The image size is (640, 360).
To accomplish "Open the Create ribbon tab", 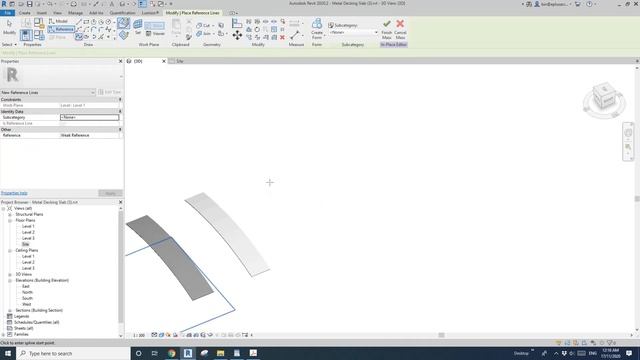I will click(24, 13).
